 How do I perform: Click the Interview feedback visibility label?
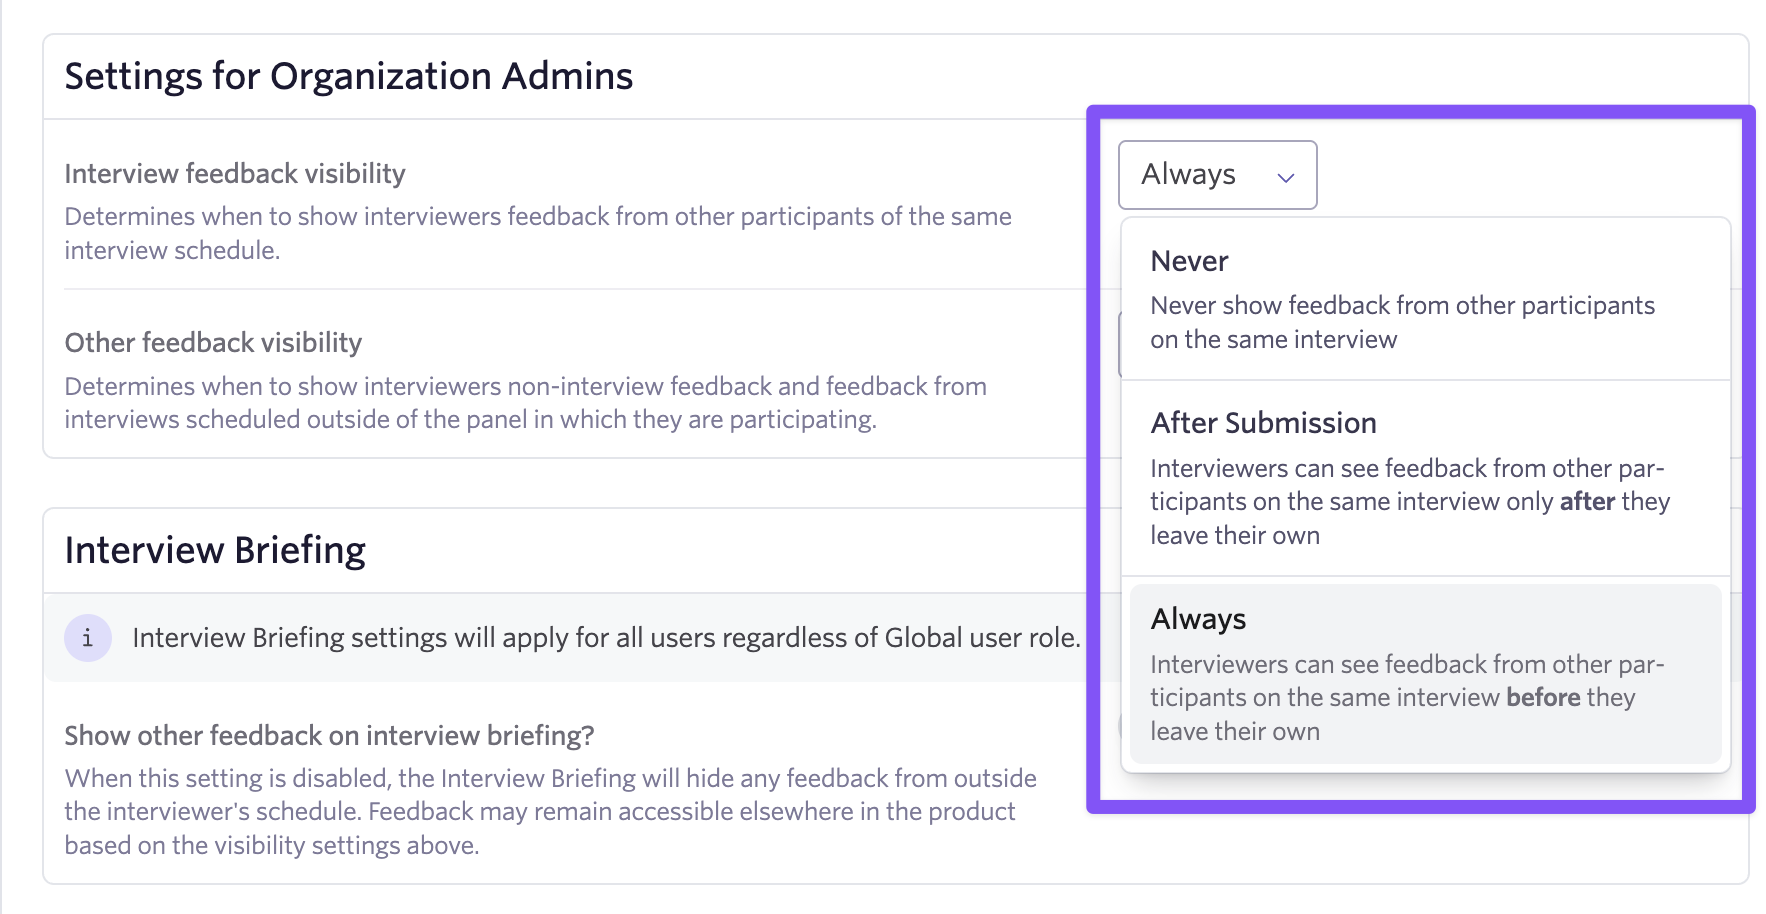pyautogui.click(x=235, y=174)
